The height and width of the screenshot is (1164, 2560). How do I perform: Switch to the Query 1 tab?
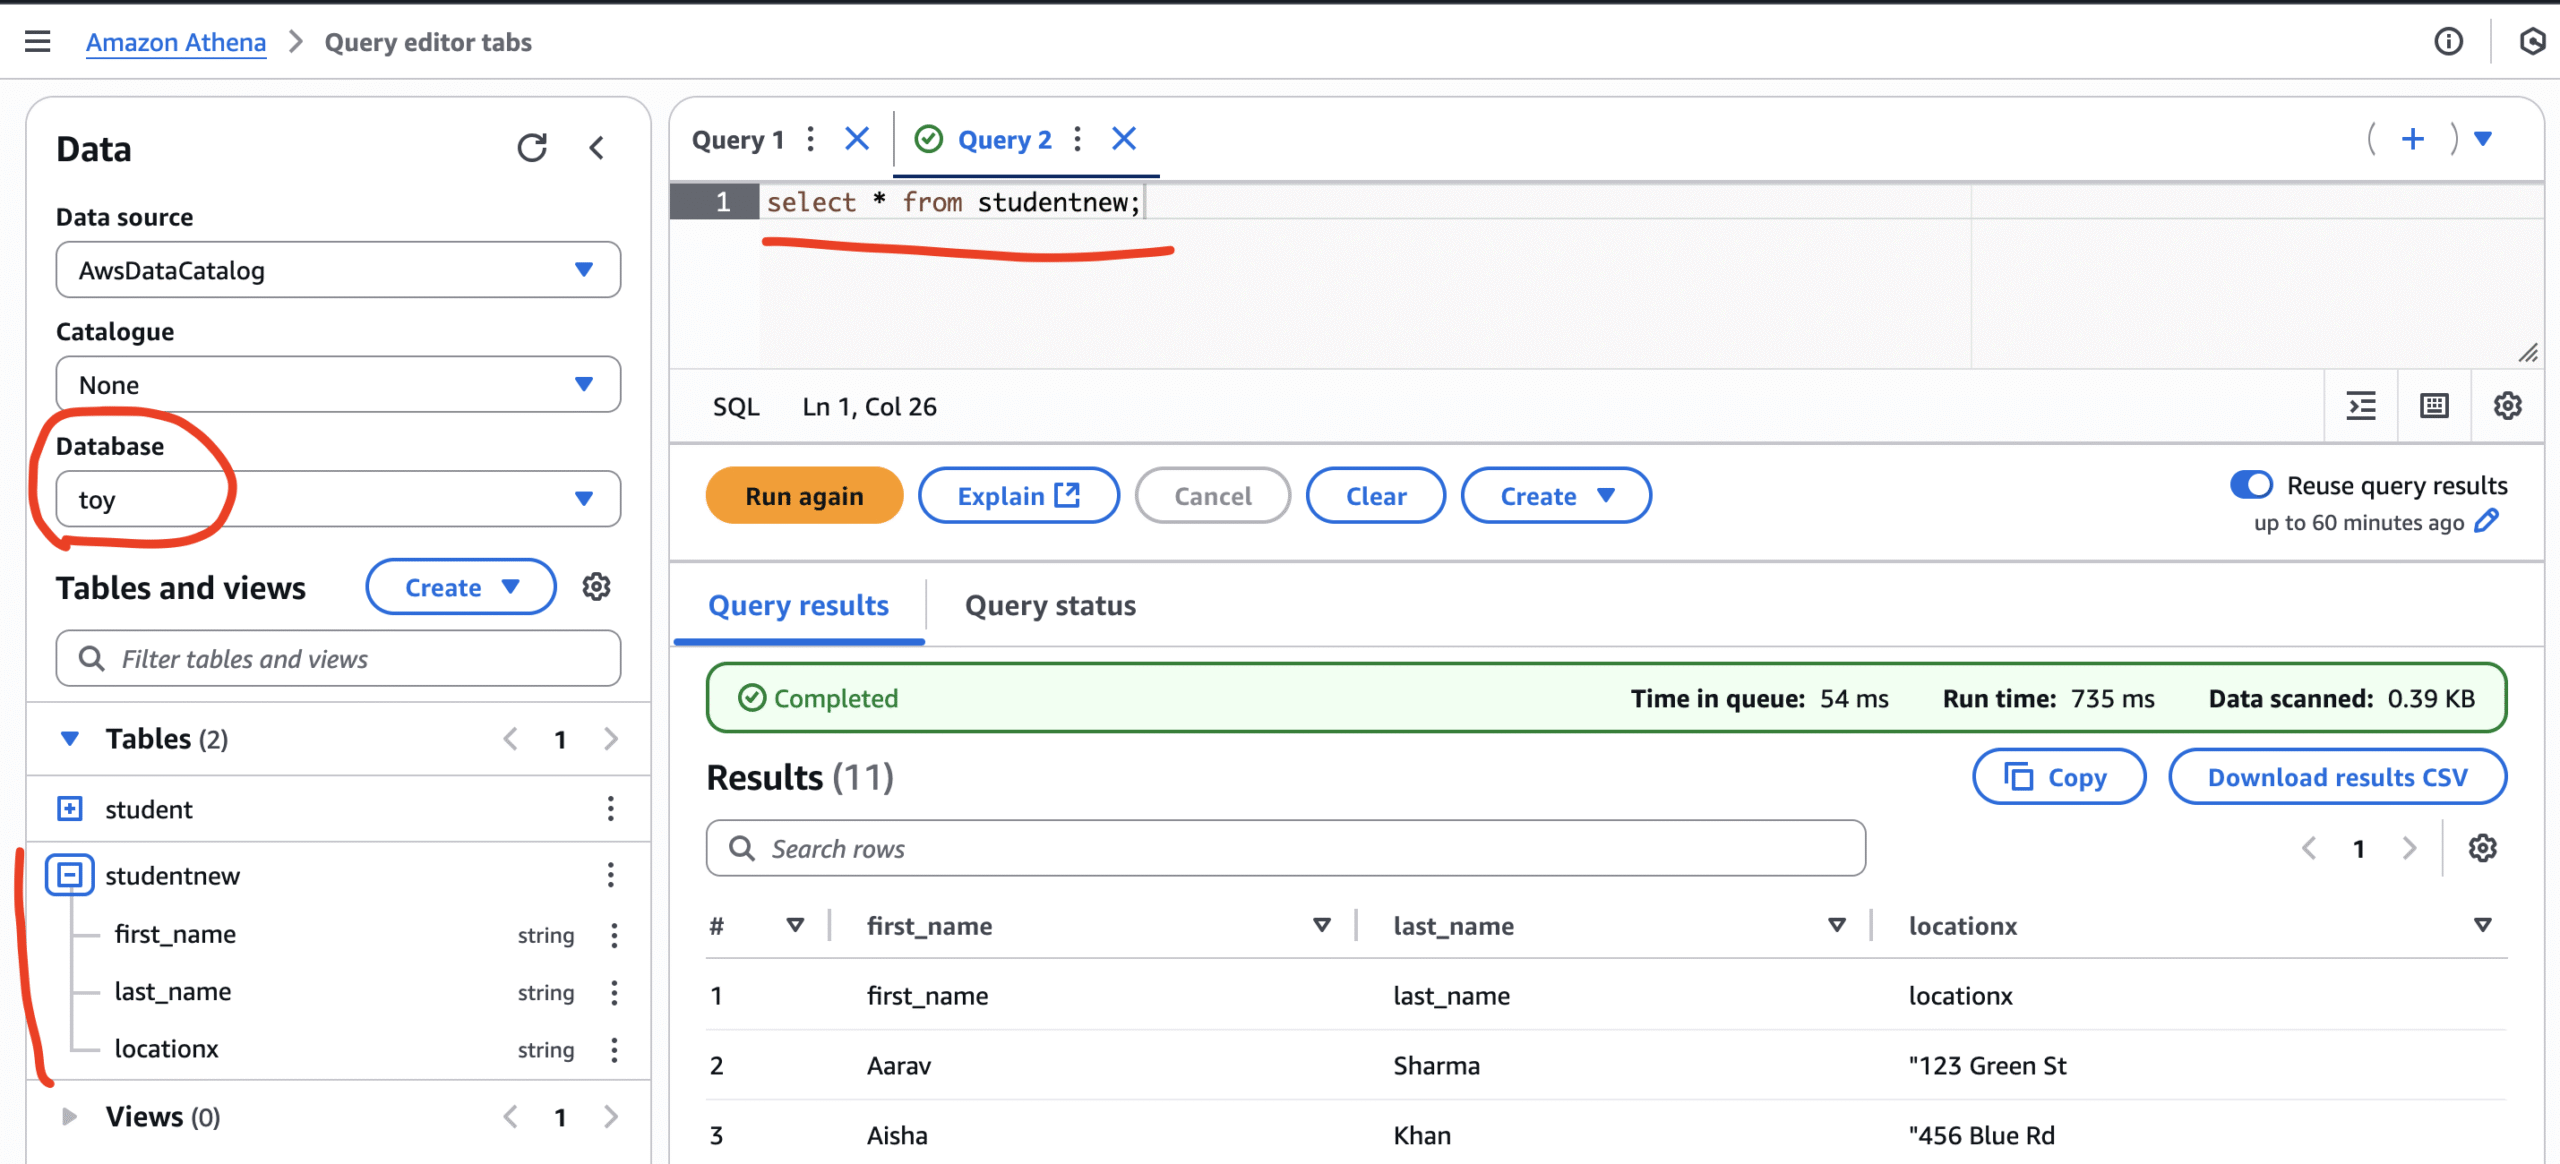point(738,140)
